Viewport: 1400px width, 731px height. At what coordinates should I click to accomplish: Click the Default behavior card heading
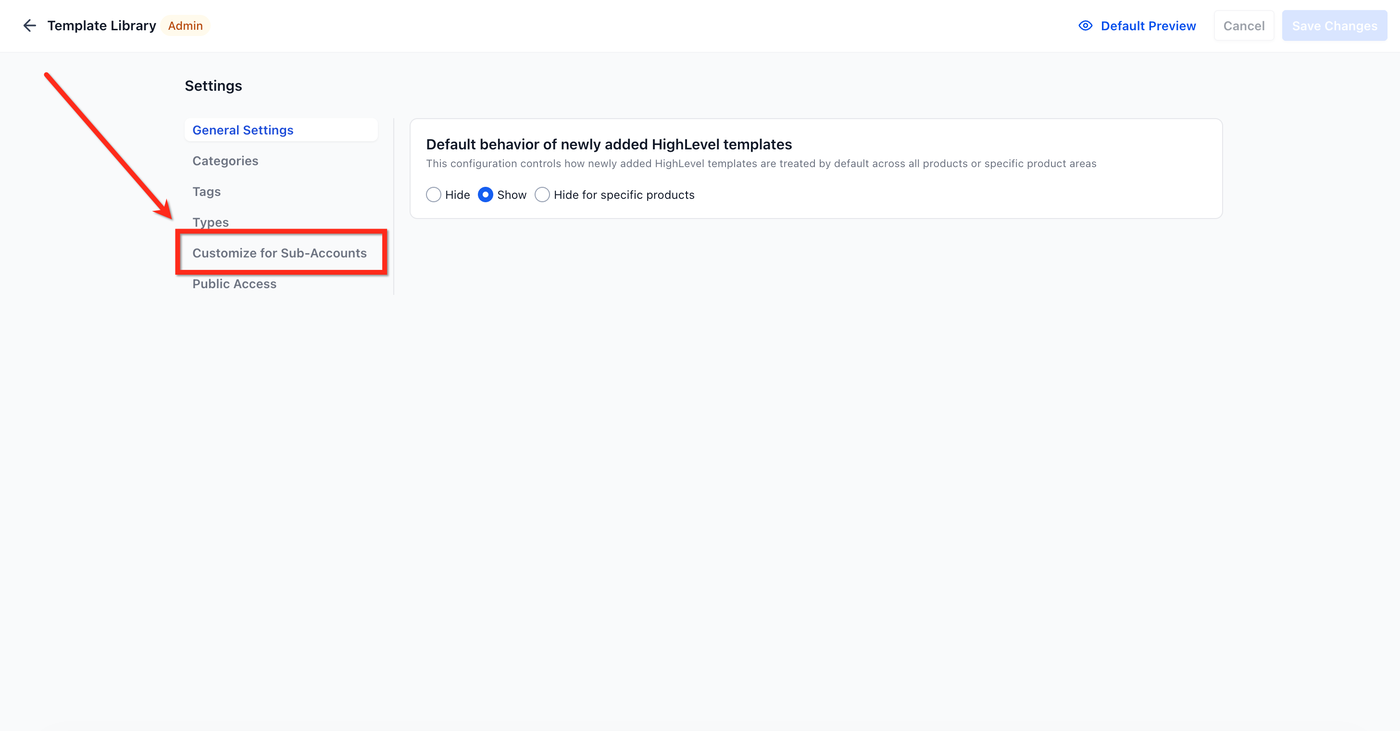click(608, 145)
